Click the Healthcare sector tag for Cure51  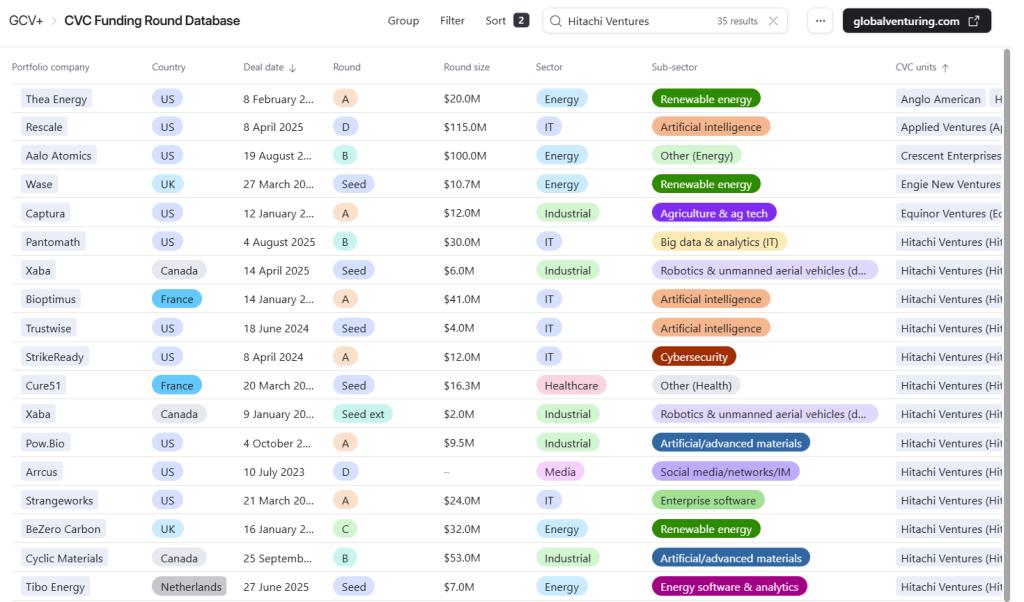[x=571, y=386]
